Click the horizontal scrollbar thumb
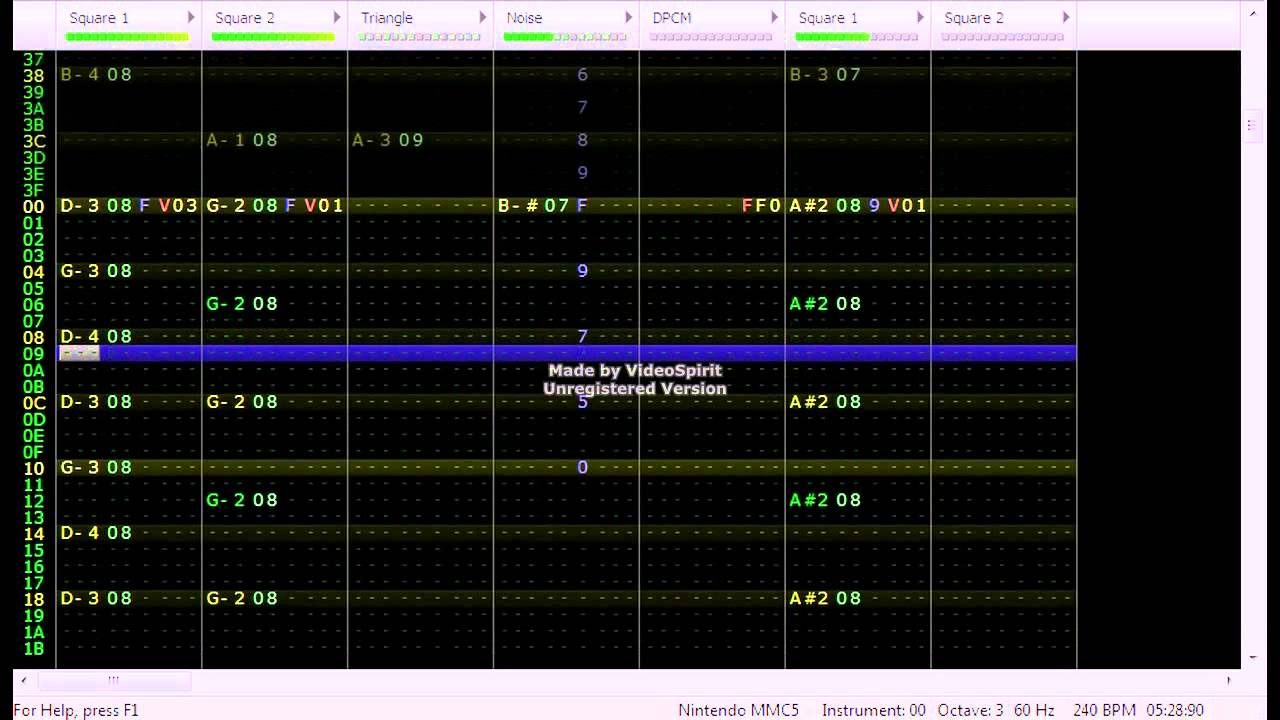The width and height of the screenshot is (1280, 720). tap(113, 681)
